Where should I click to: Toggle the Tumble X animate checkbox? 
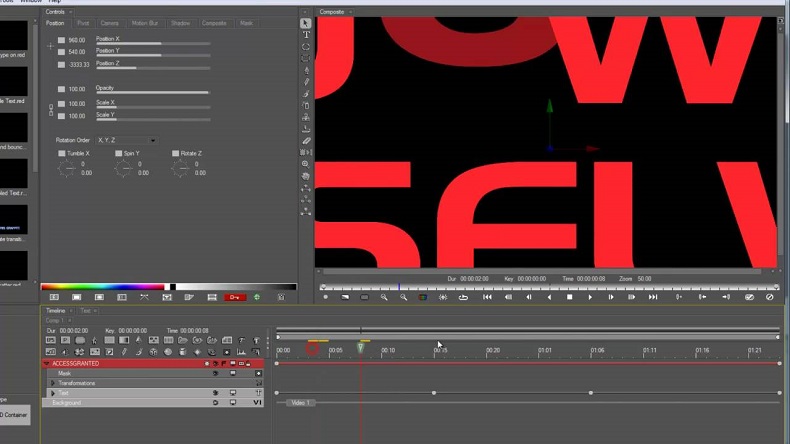(61, 153)
